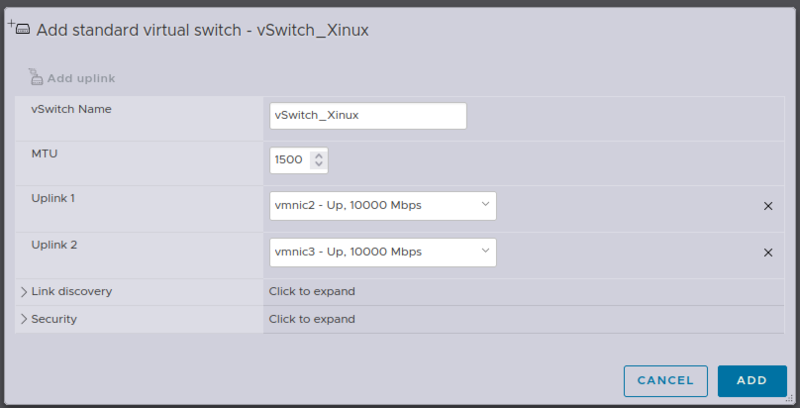Expand the Security section
Image resolution: width=800 pixels, height=408 pixels.
(x=24, y=319)
